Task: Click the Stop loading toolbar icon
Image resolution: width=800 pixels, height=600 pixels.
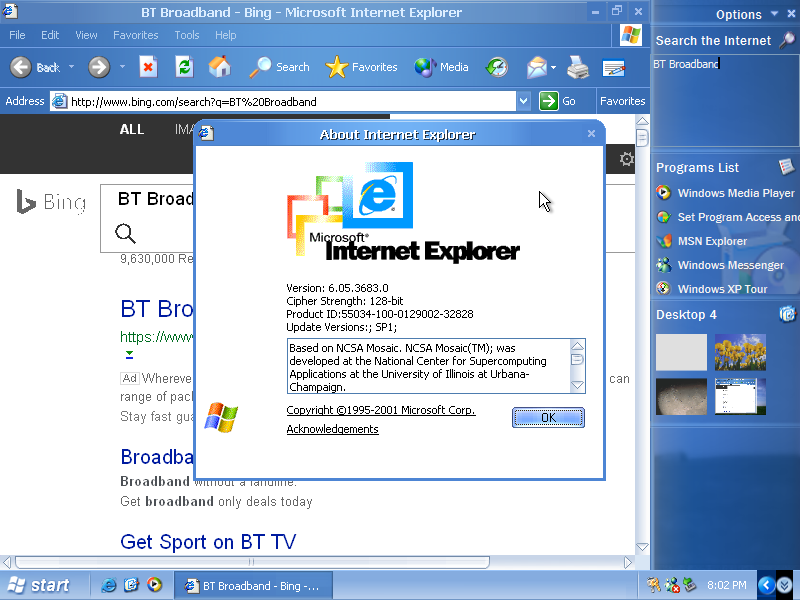Action: (x=148, y=67)
